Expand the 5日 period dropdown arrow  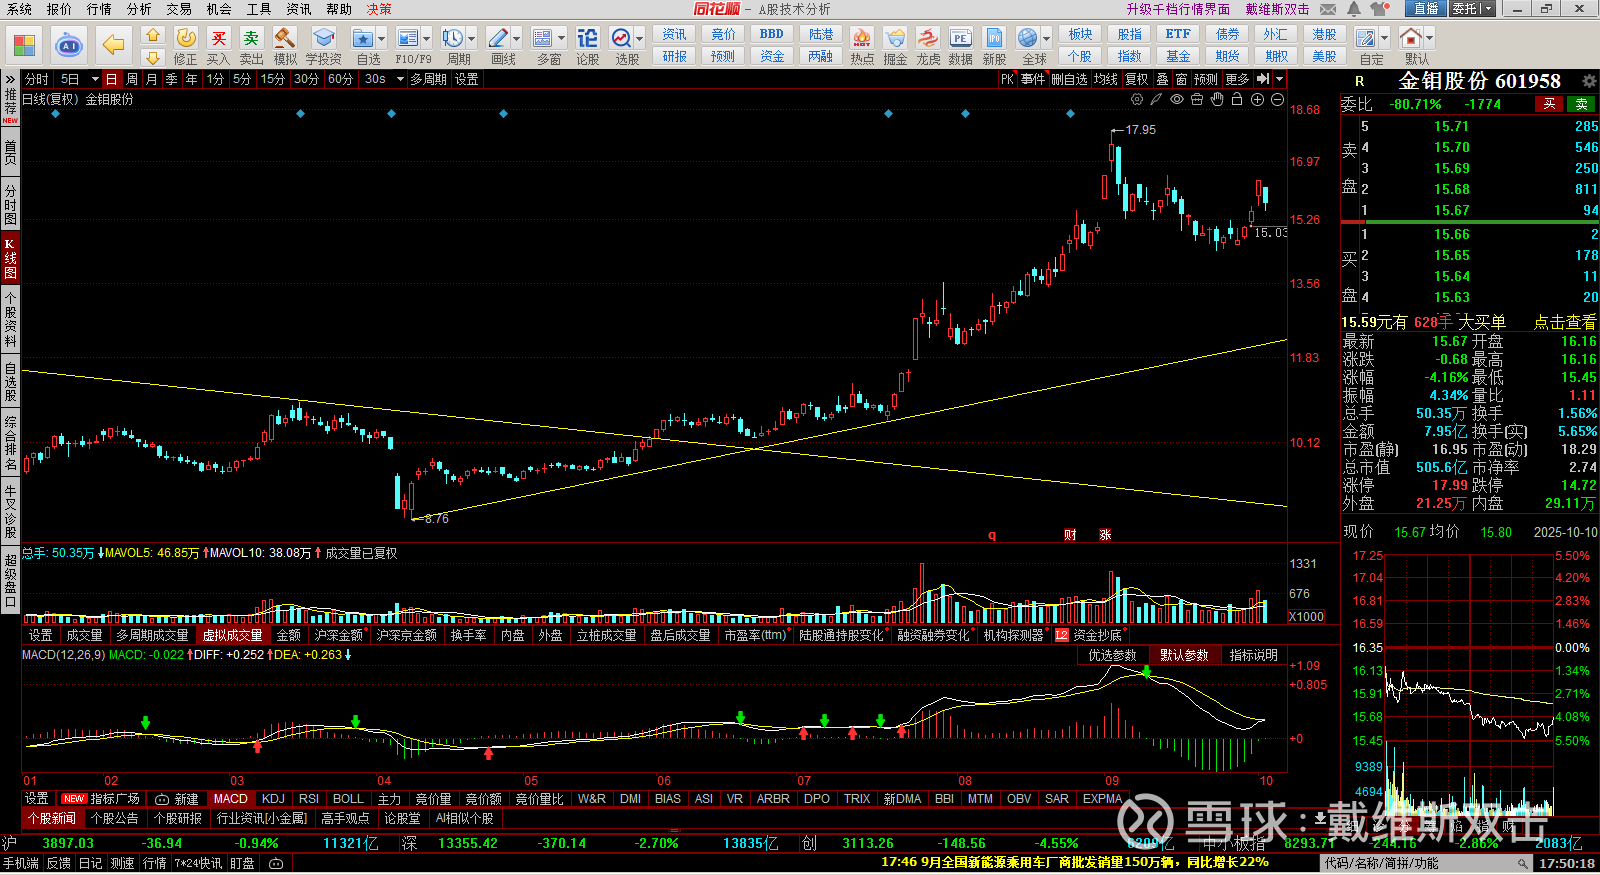point(95,79)
